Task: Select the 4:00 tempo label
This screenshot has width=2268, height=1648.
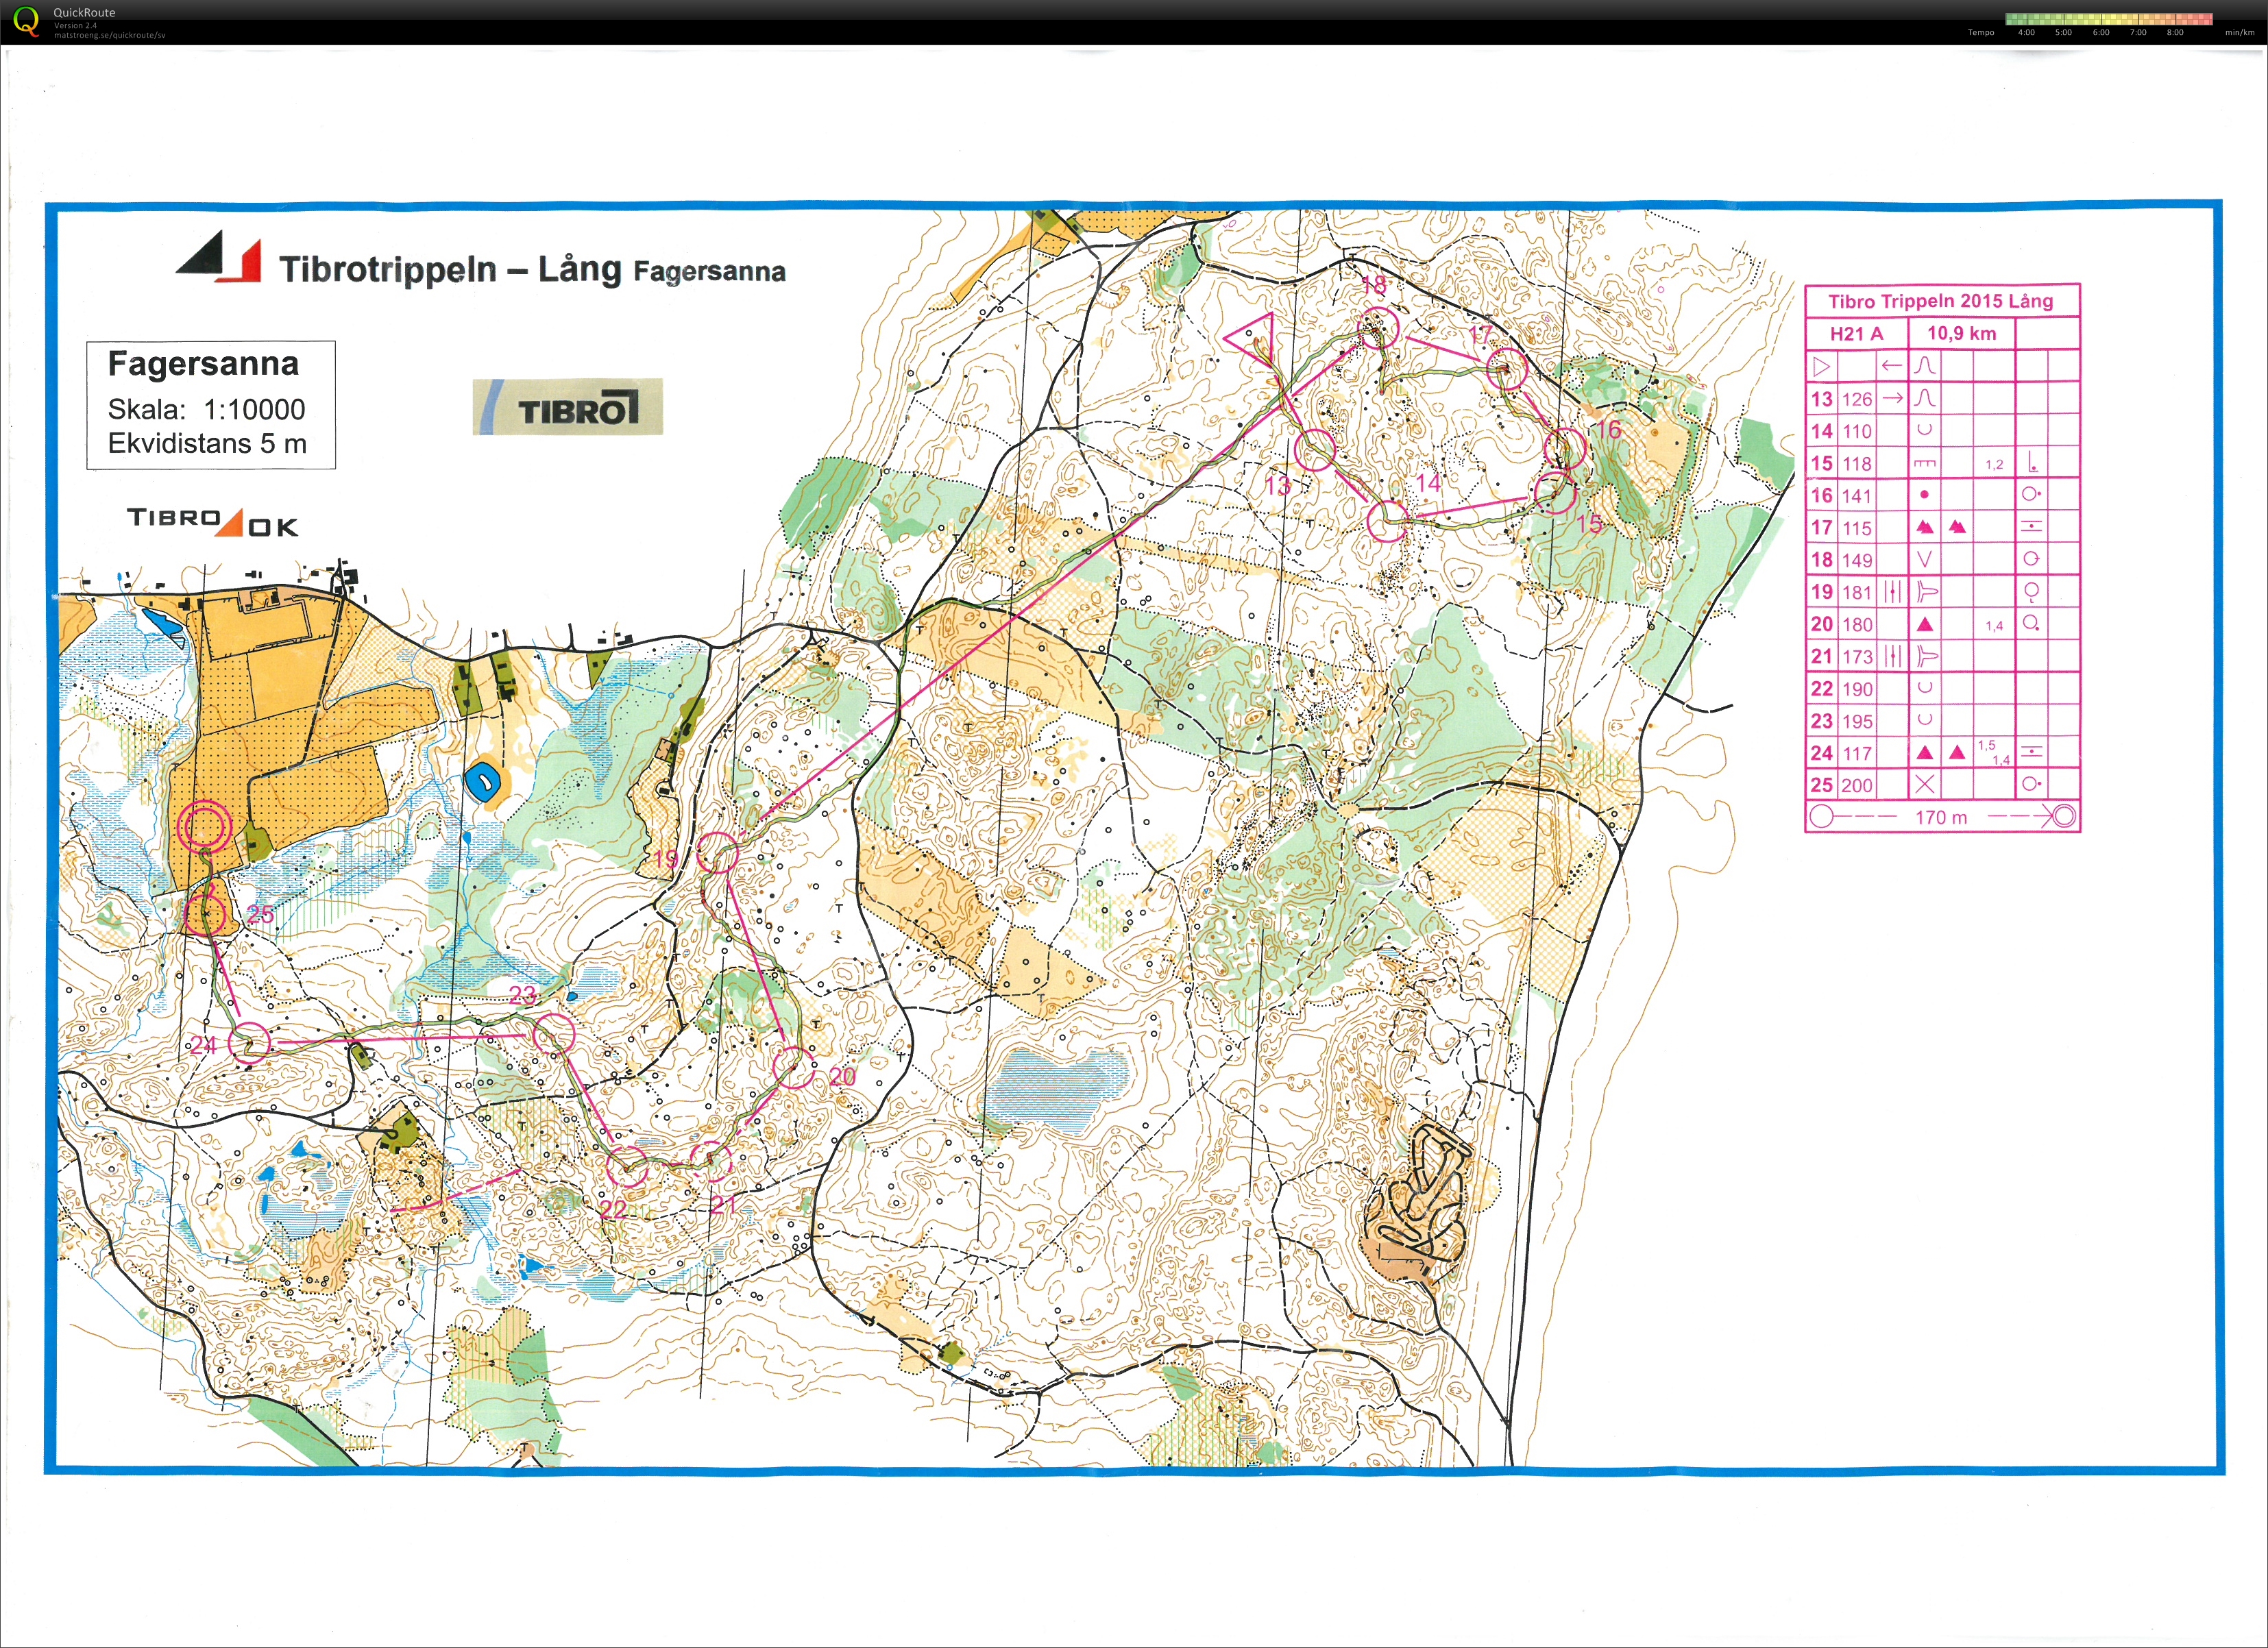Action: coord(2026,32)
